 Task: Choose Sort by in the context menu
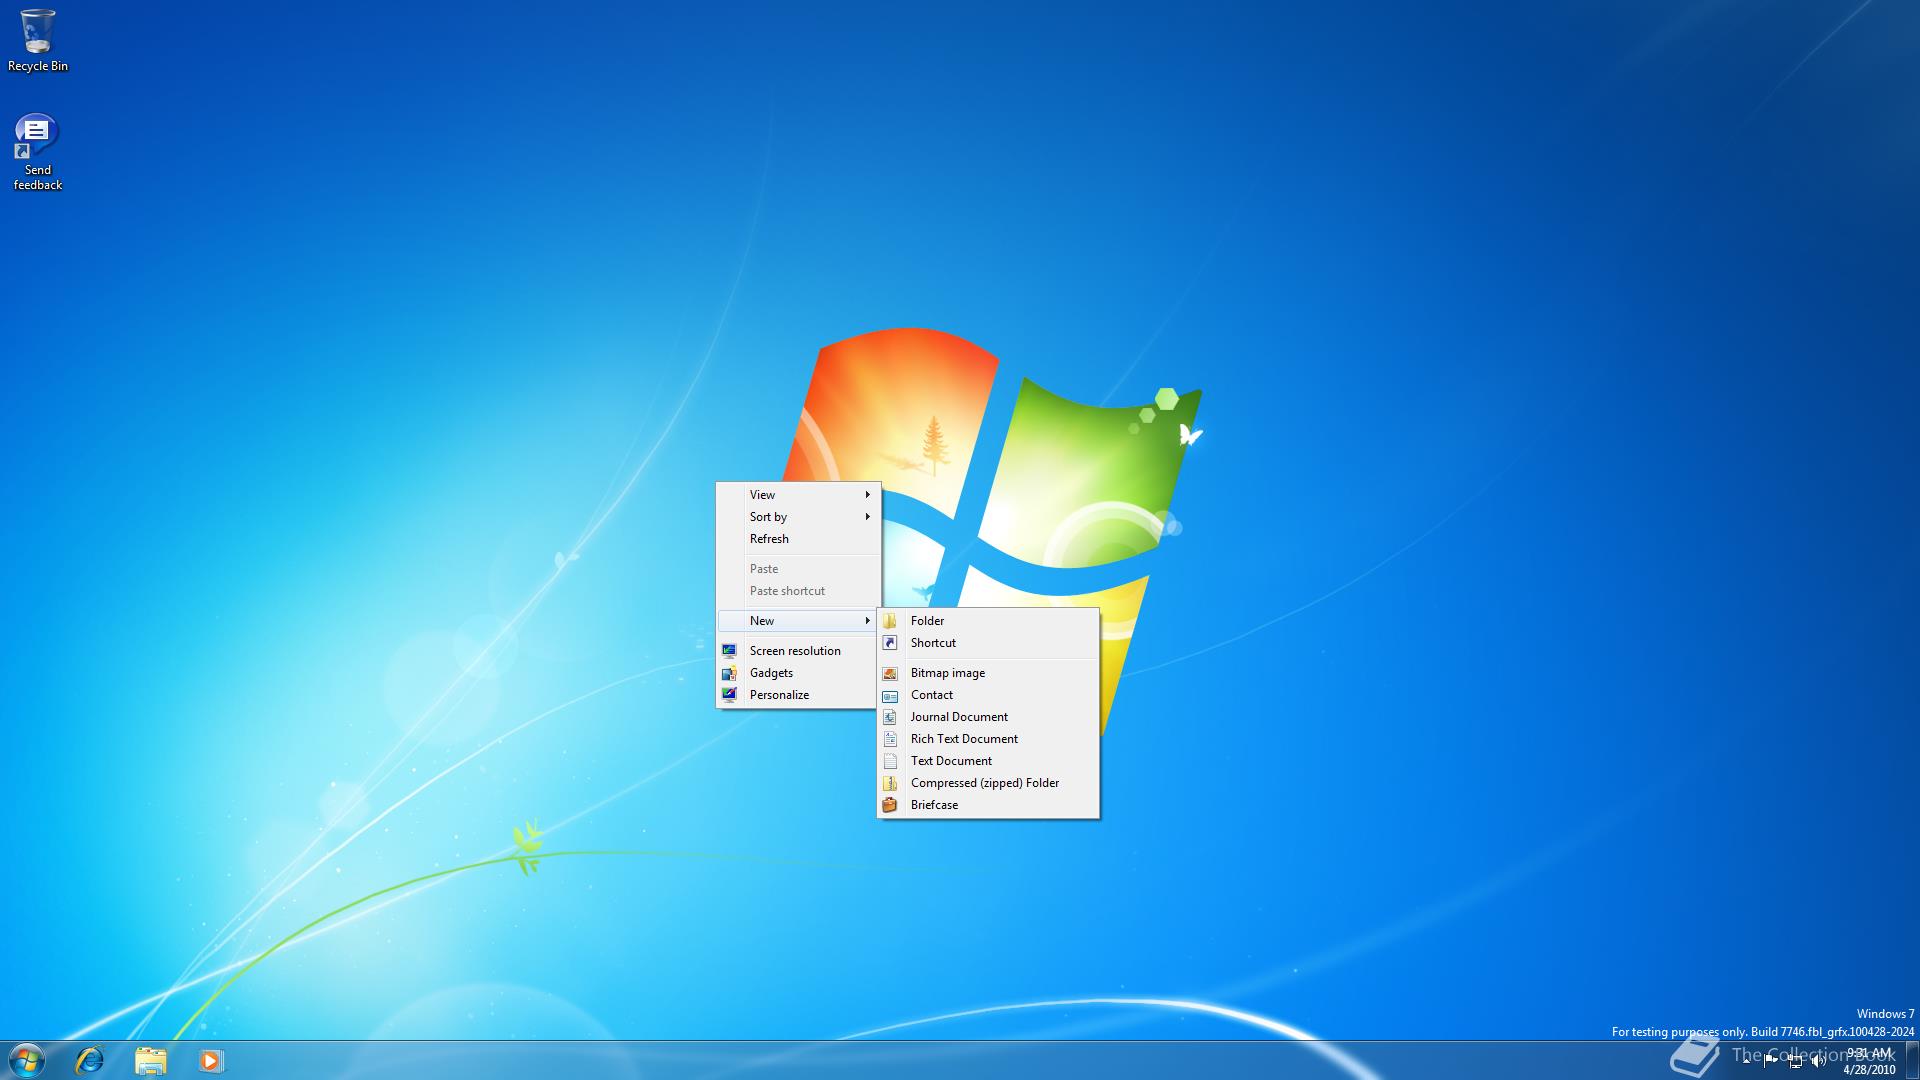click(798, 517)
